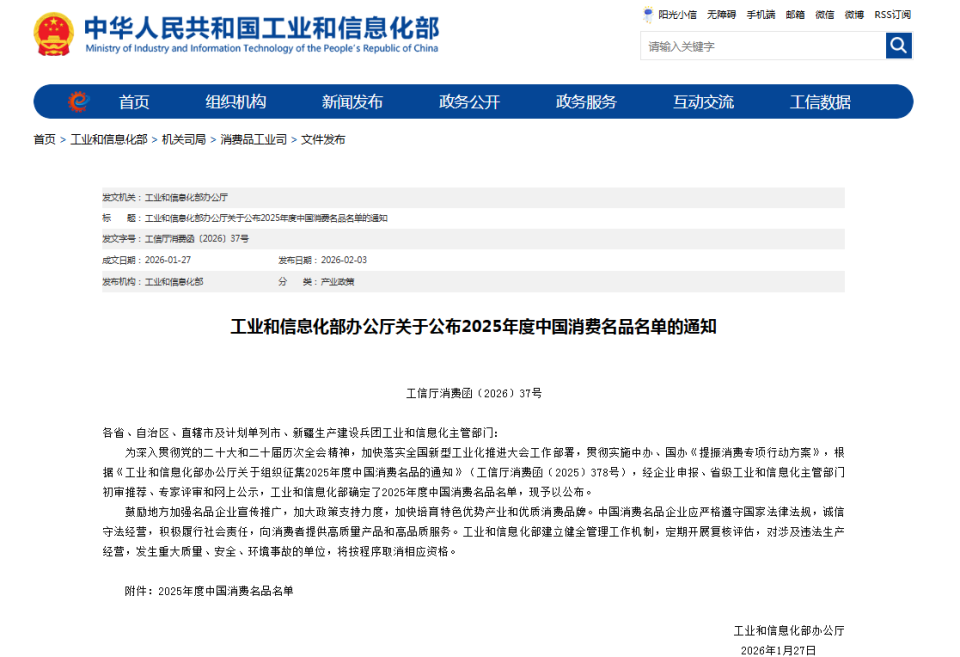Open the 工信数据 menu item
The width and height of the screenshot is (960, 657).
[821, 101]
